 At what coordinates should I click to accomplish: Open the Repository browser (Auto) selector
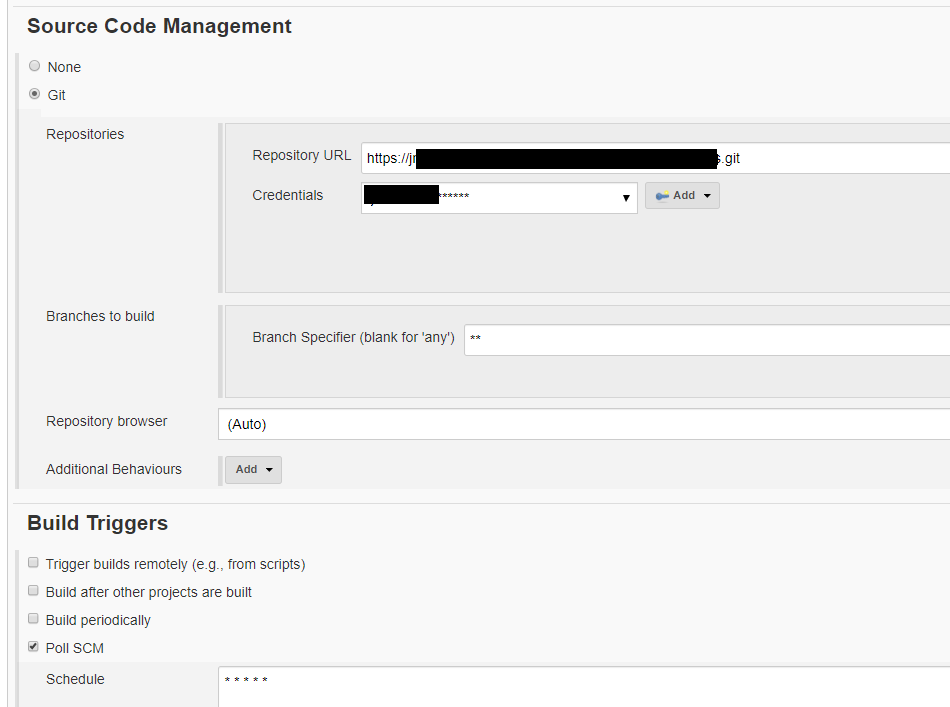pyautogui.click(x=584, y=424)
